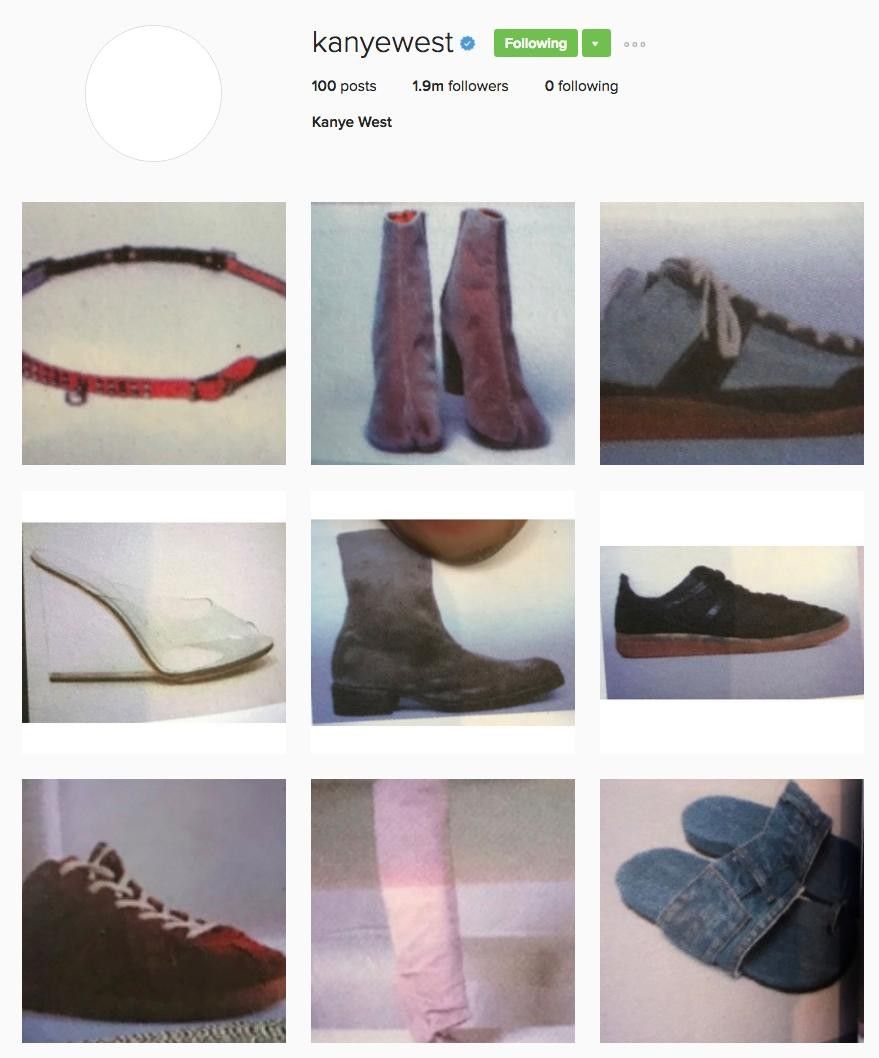The width and height of the screenshot is (879, 1058).
Task: Click the 100 posts count
Action: tap(344, 86)
